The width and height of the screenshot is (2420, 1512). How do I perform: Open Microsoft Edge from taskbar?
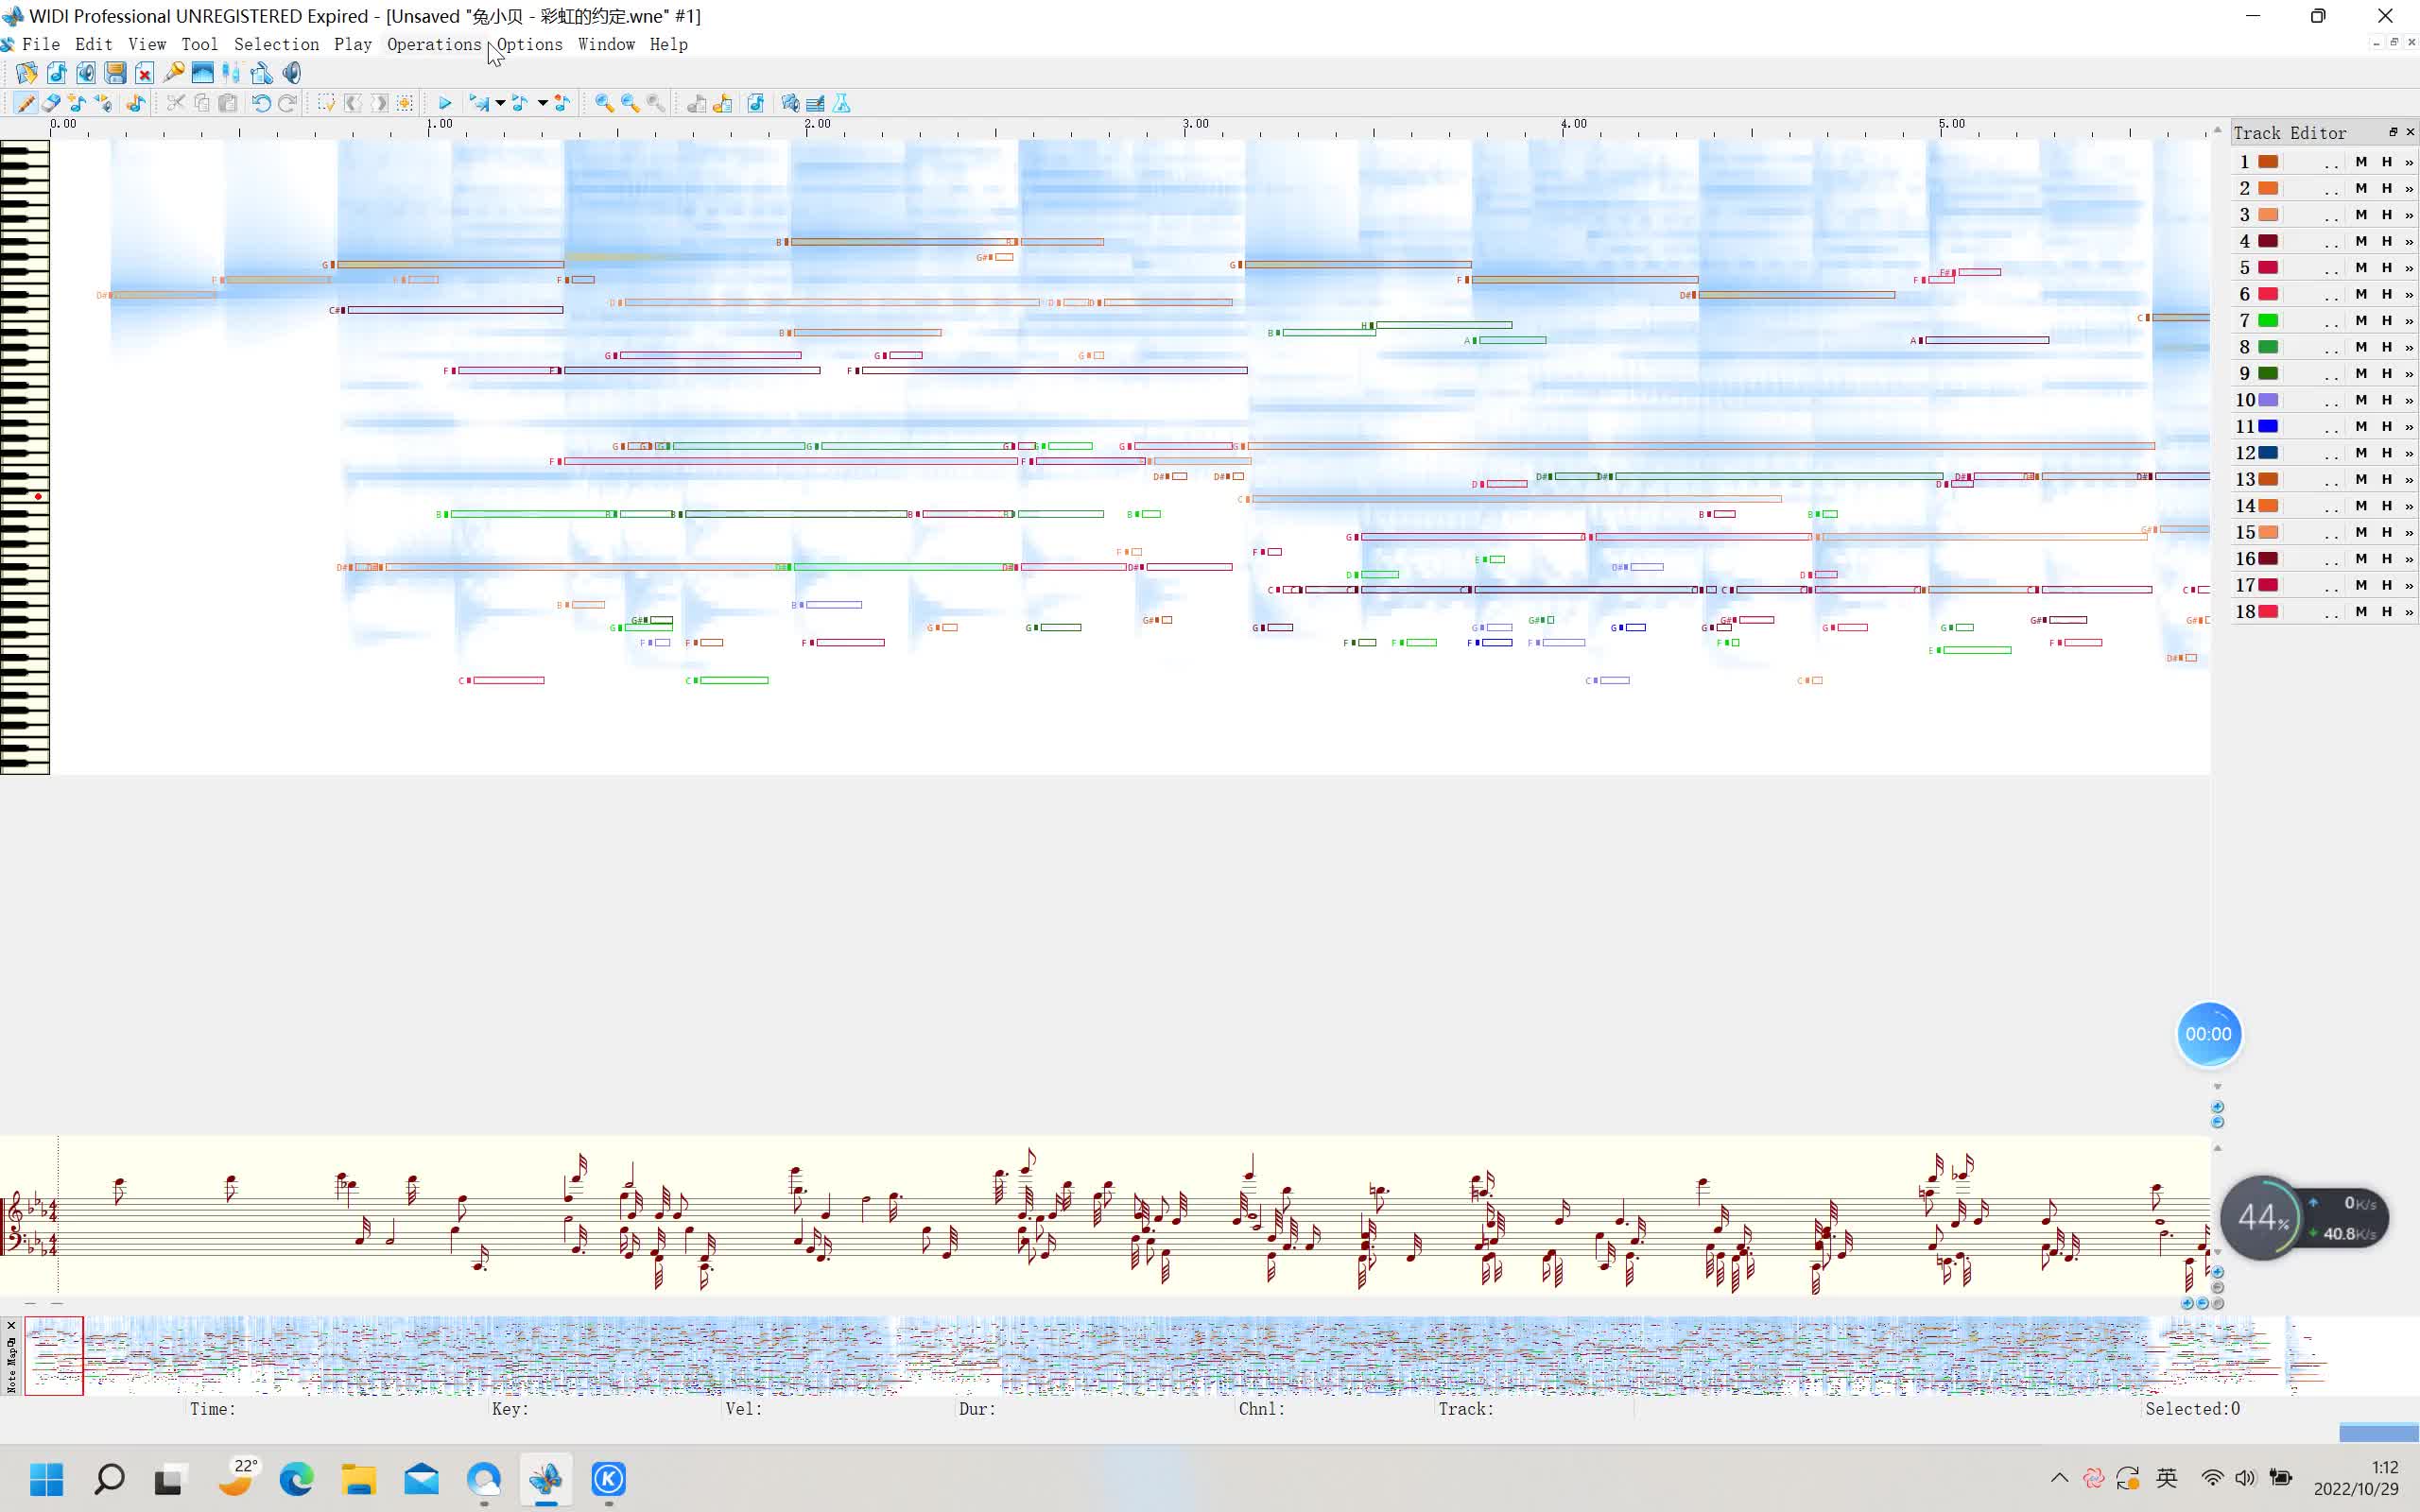296,1478
